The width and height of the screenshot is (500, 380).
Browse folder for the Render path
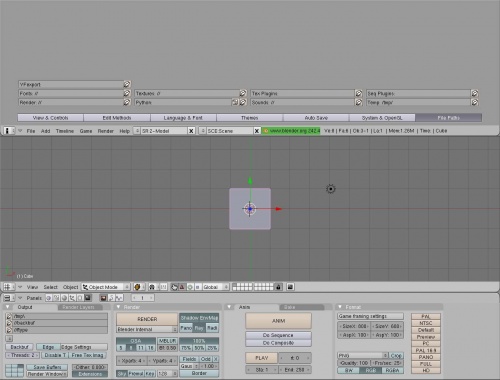point(127,102)
